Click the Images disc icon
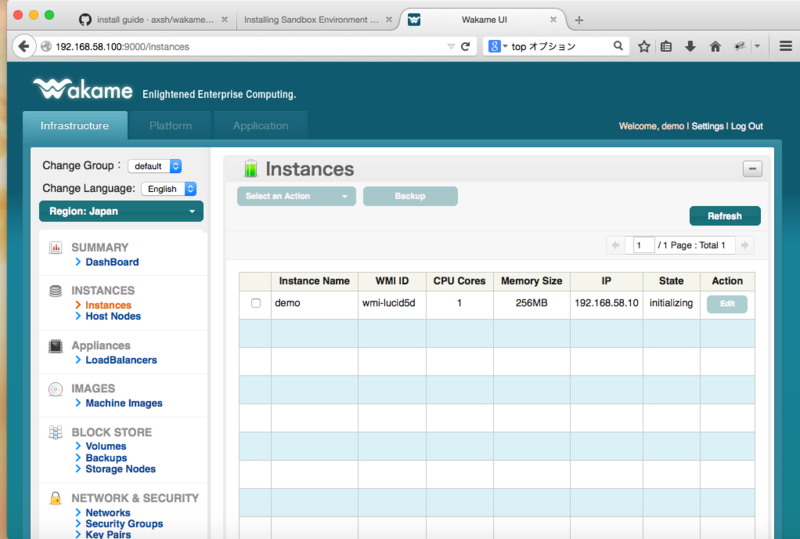The image size is (800, 539). click(56, 389)
